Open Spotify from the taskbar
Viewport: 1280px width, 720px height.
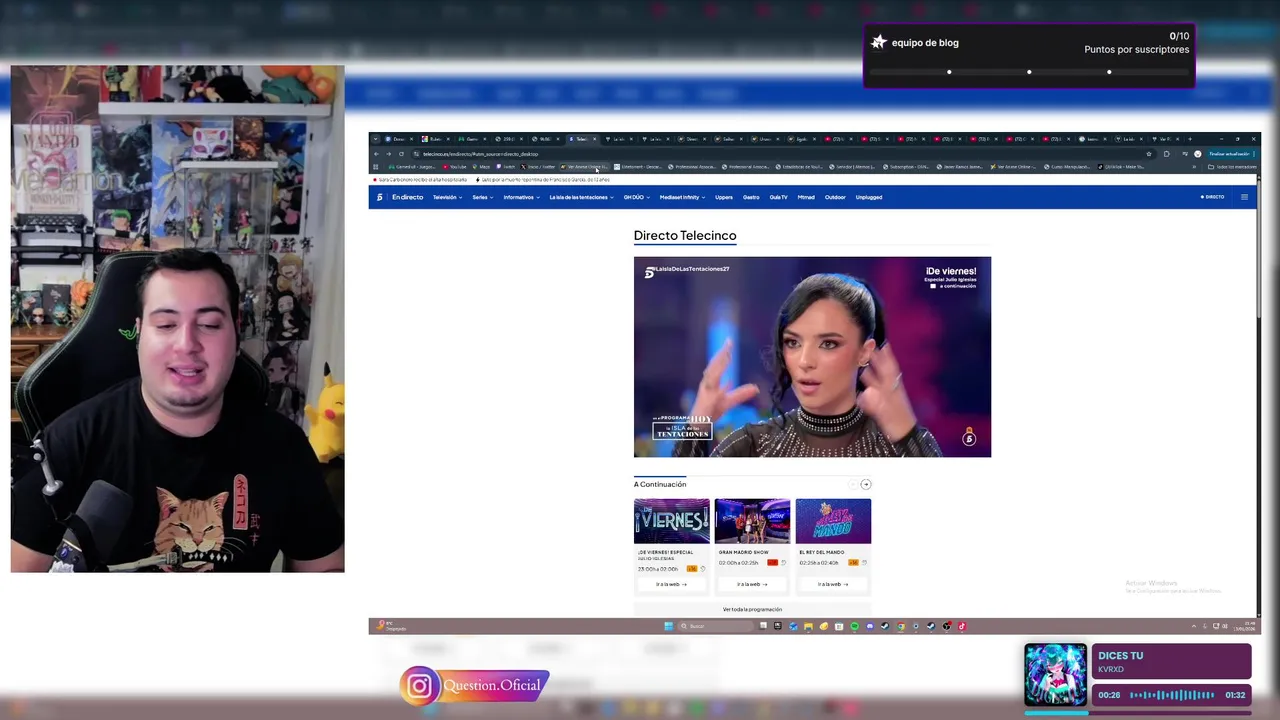(854, 626)
